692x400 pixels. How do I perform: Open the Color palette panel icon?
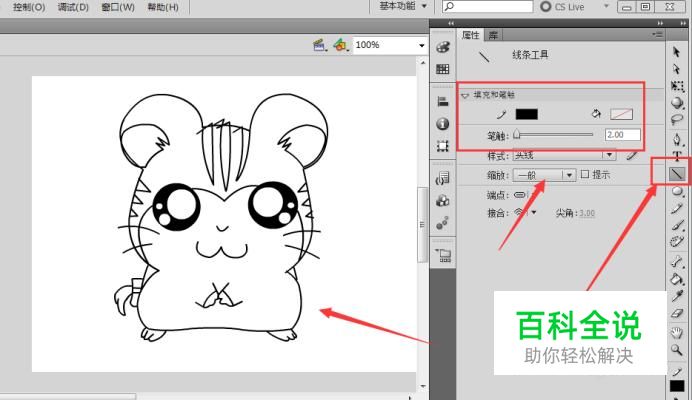click(443, 47)
